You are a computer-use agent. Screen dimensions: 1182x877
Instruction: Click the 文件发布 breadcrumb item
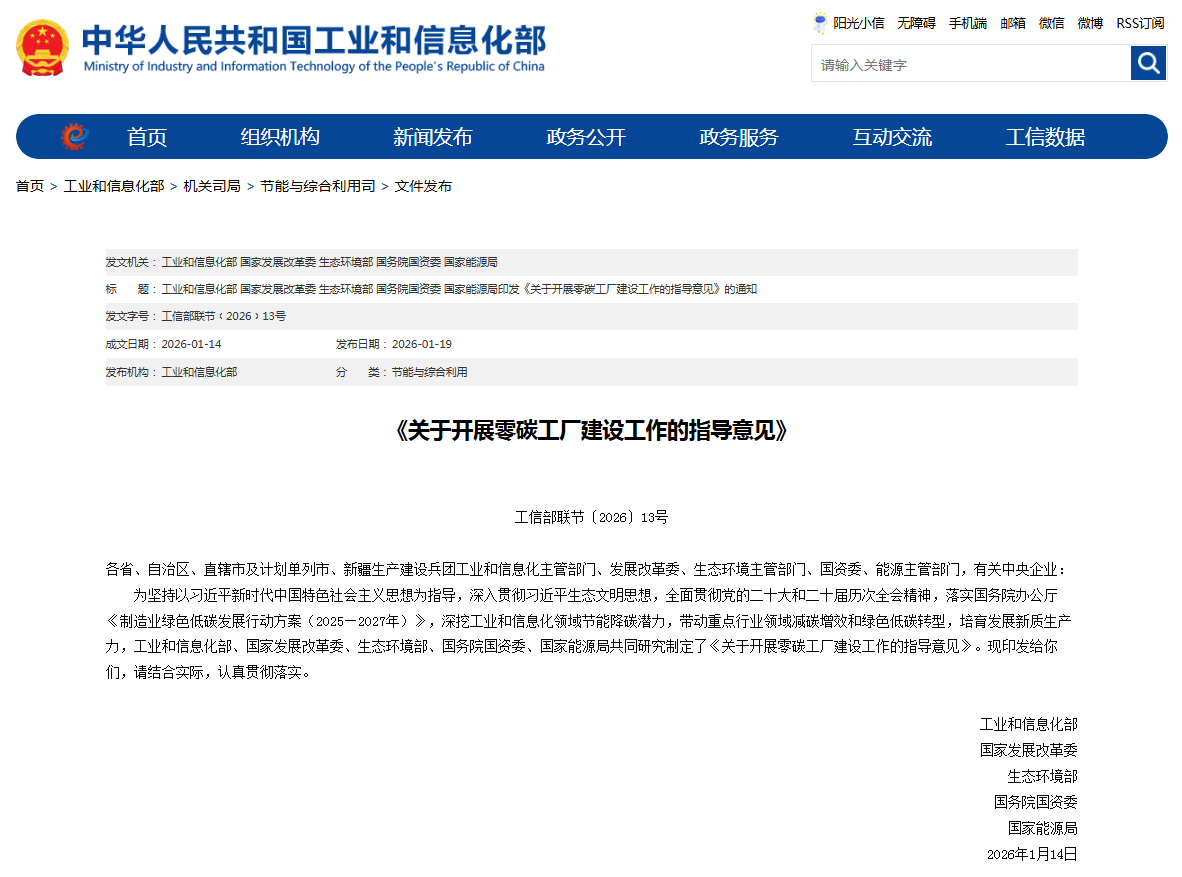click(425, 185)
